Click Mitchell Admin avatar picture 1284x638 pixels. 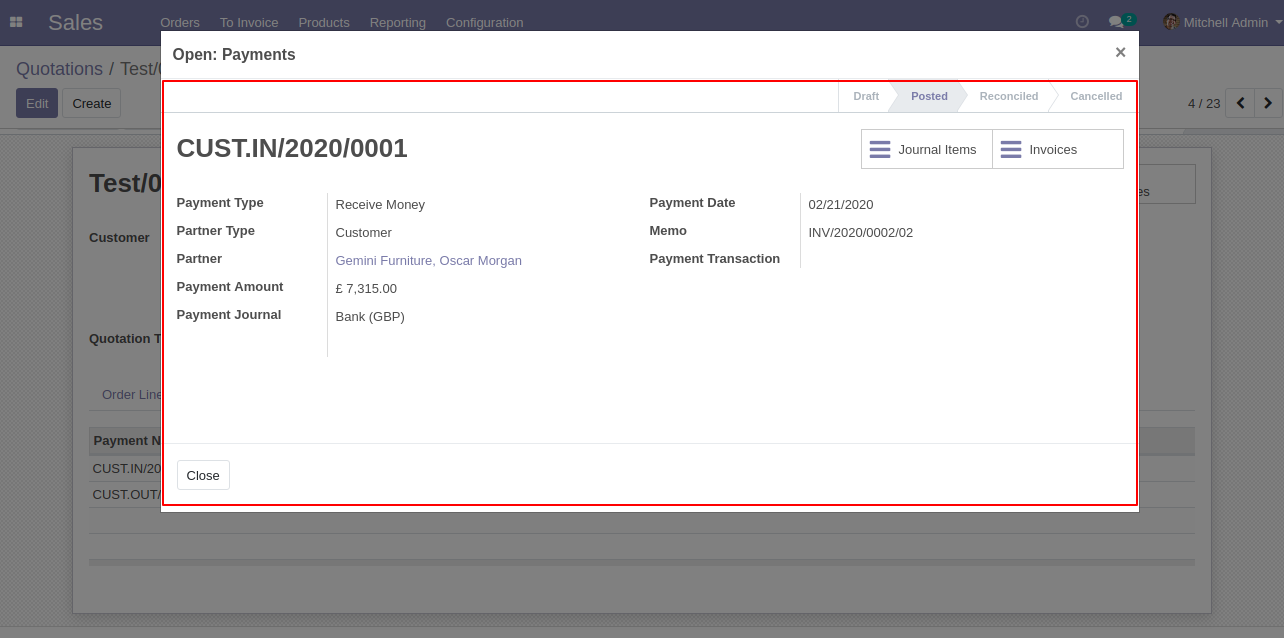pyautogui.click(x=1170, y=22)
